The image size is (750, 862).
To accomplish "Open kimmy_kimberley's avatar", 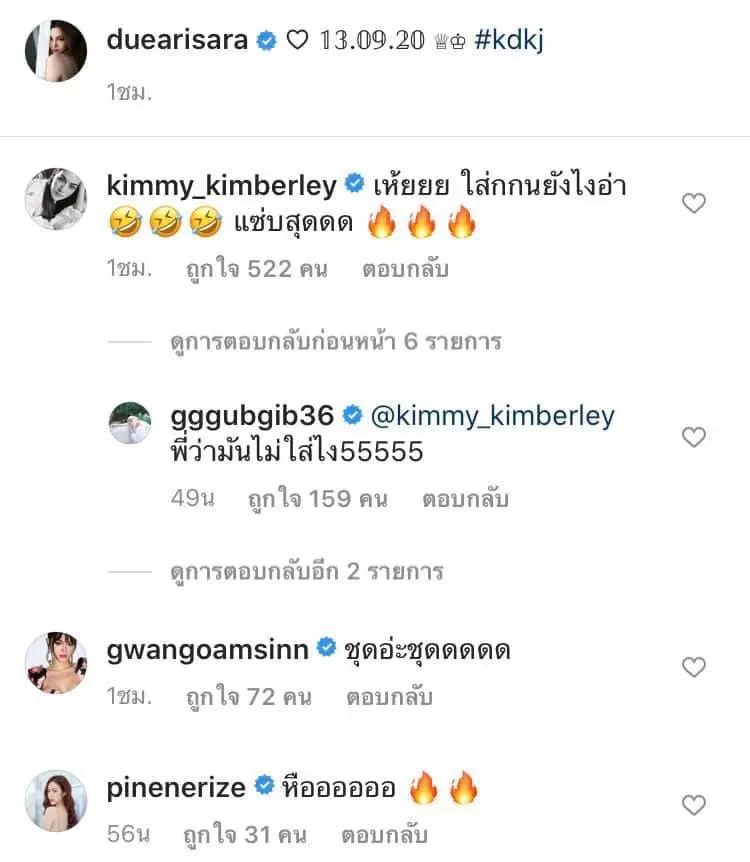I will (56, 199).
